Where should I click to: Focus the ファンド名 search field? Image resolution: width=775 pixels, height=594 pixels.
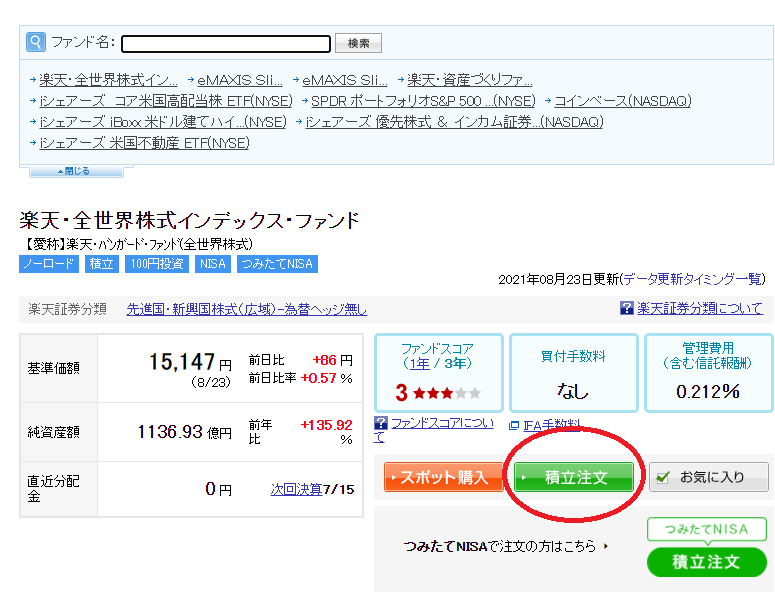[x=226, y=43]
